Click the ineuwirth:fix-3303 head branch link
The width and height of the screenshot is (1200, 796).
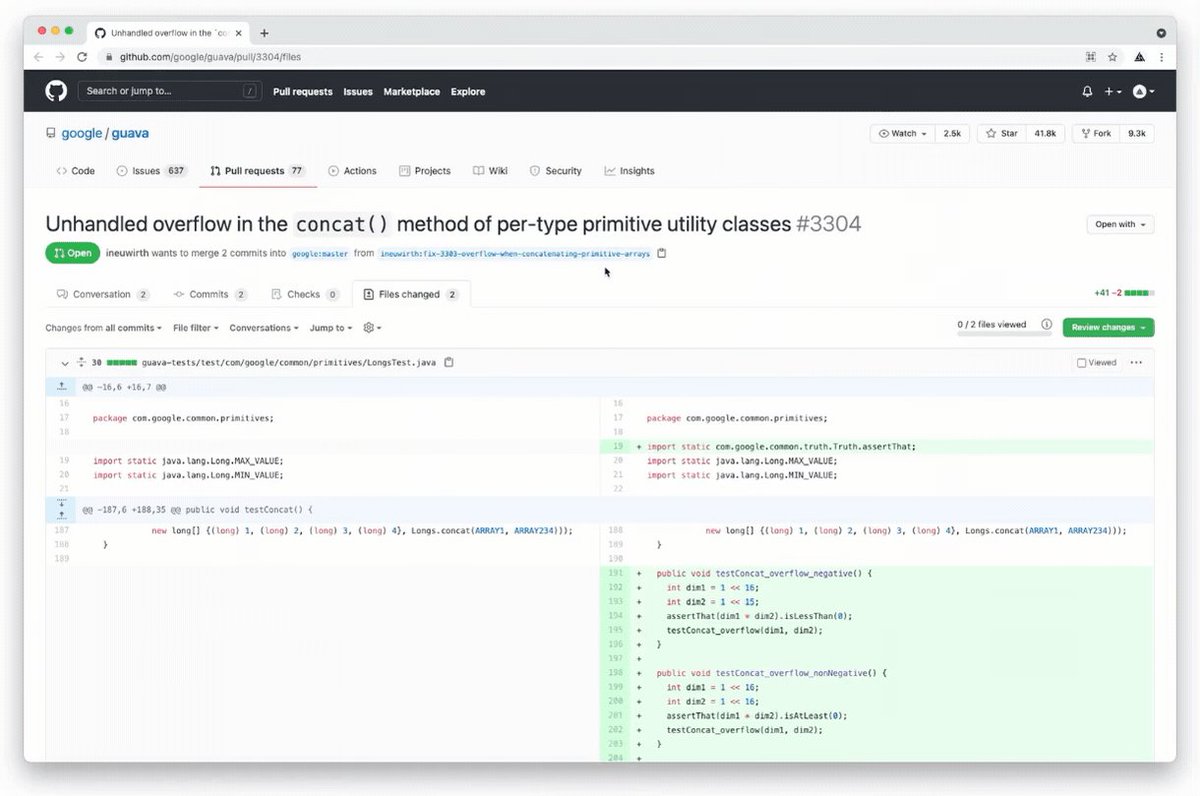515,254
